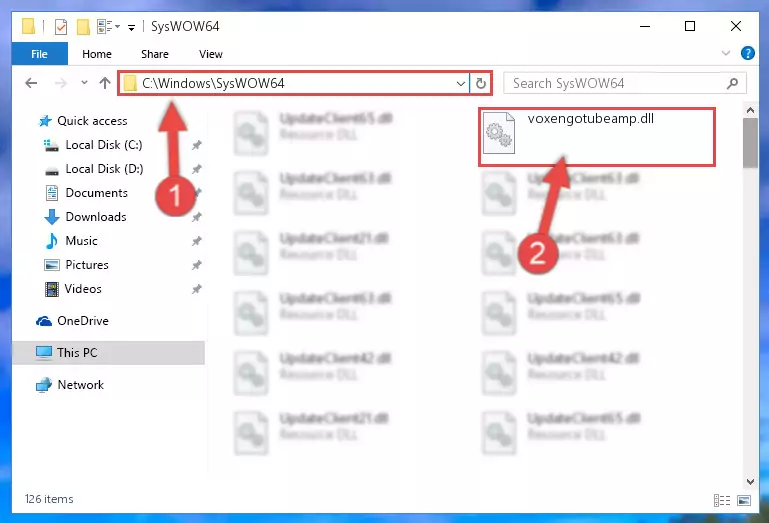Click the forward navigation arrow

[x=61, y=83]
